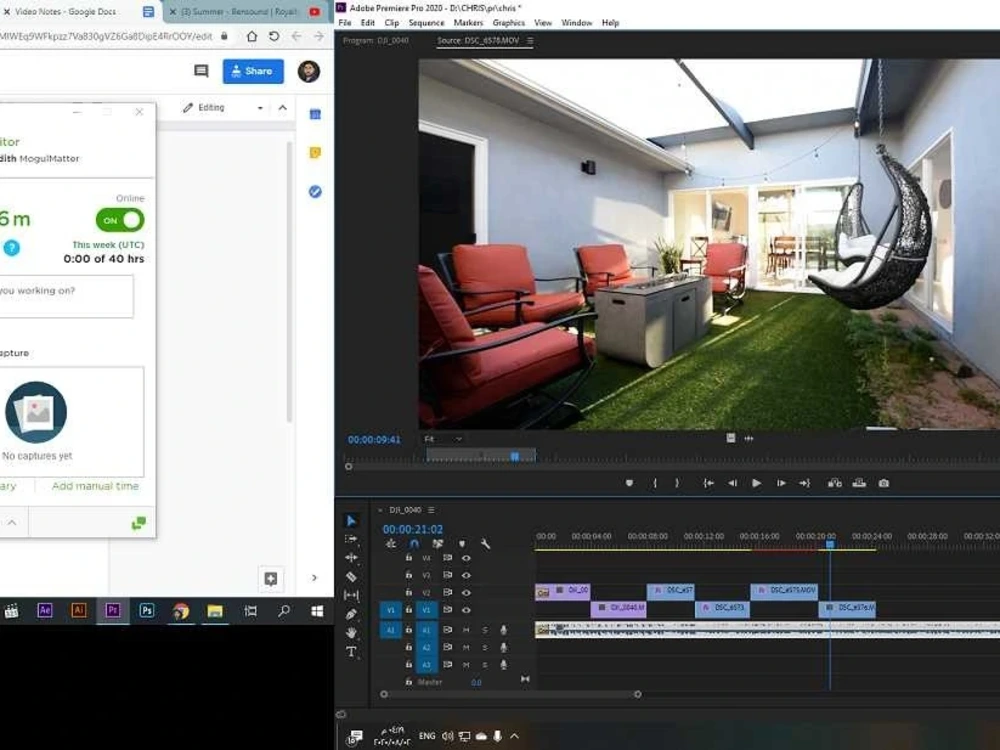Open Docs comment history icon

click(x=201, y=71)
